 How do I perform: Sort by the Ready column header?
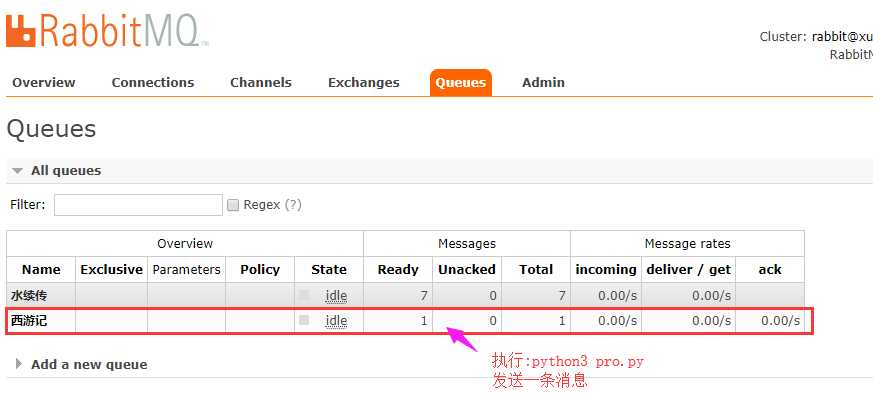point(398,269)
